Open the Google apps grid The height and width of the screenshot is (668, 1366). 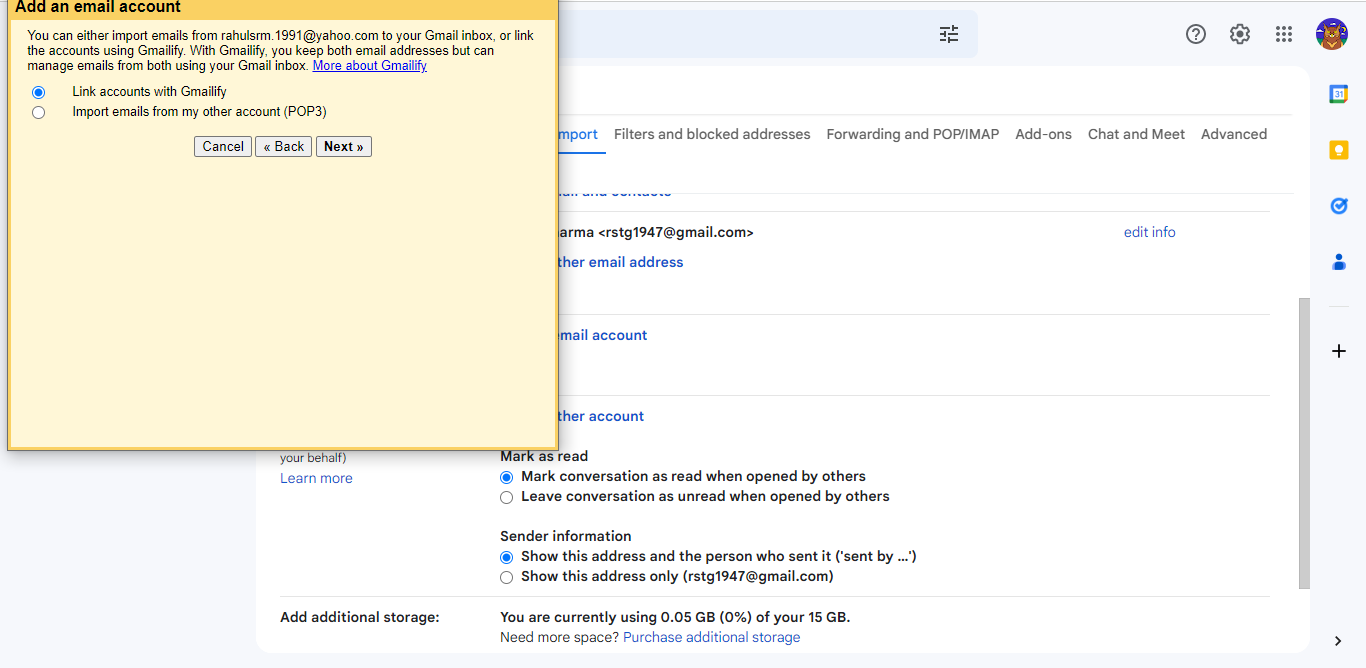pos(1284,34)
